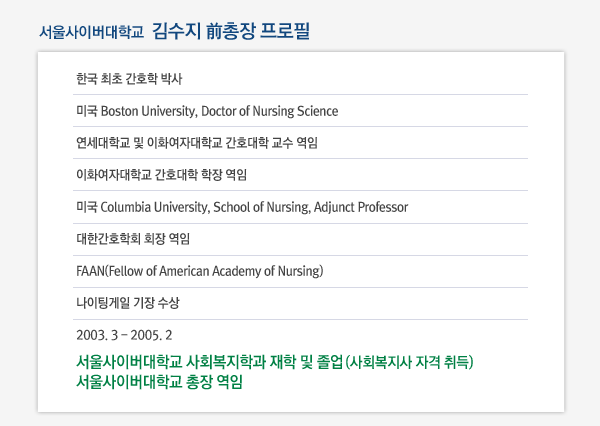Click the 프로필 word in the heading

click(285, 31)
